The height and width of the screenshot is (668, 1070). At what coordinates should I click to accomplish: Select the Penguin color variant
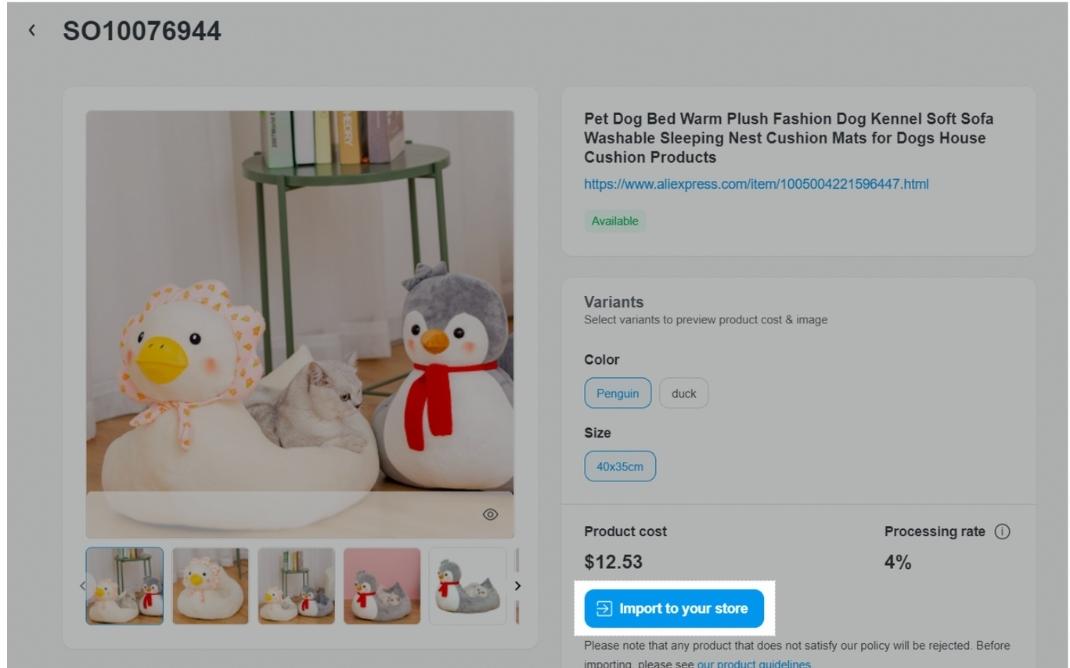coord(617,393)
